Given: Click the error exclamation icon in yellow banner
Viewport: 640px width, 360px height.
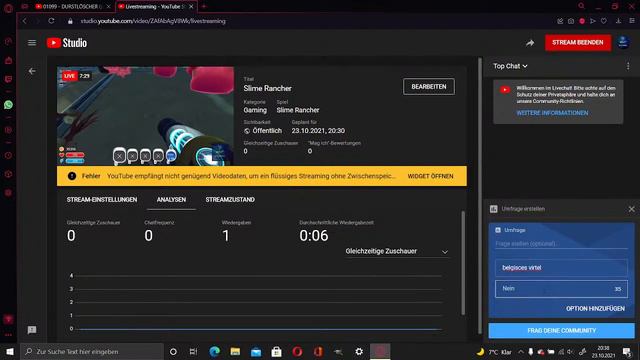Looking at the screenshot, I should [x=72, y=176].
